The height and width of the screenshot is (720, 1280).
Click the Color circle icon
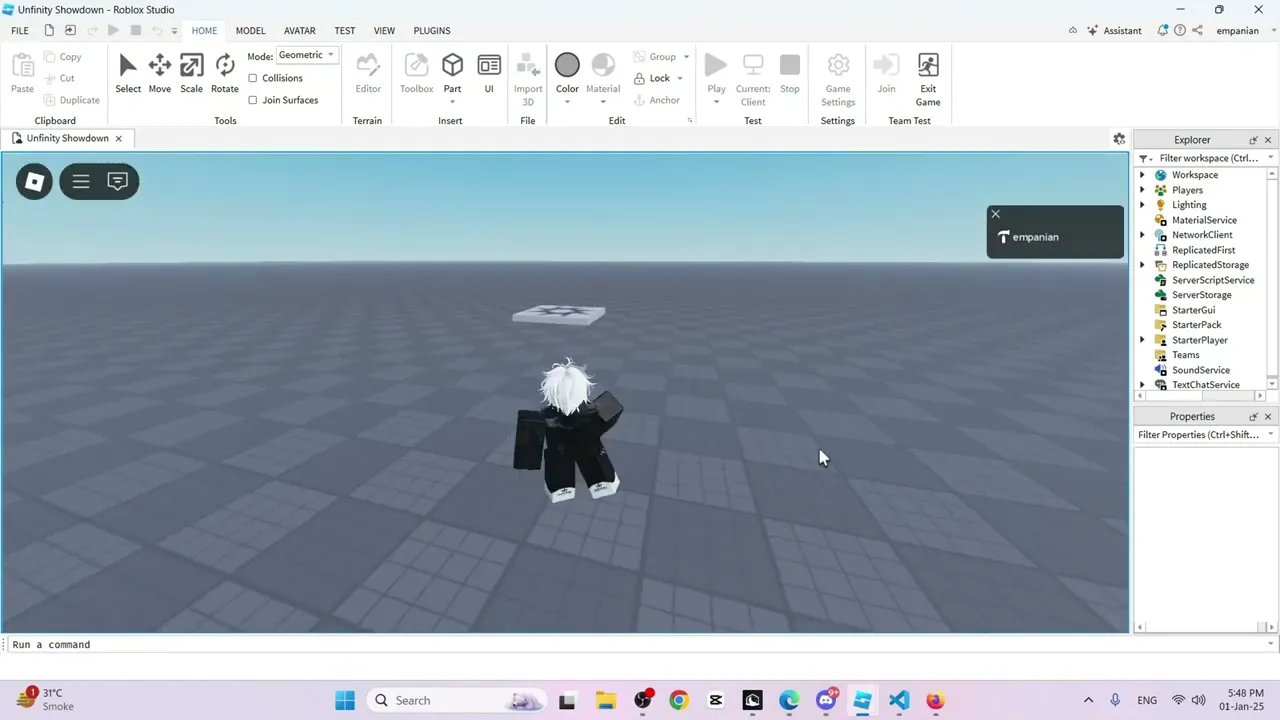point(567,65)
